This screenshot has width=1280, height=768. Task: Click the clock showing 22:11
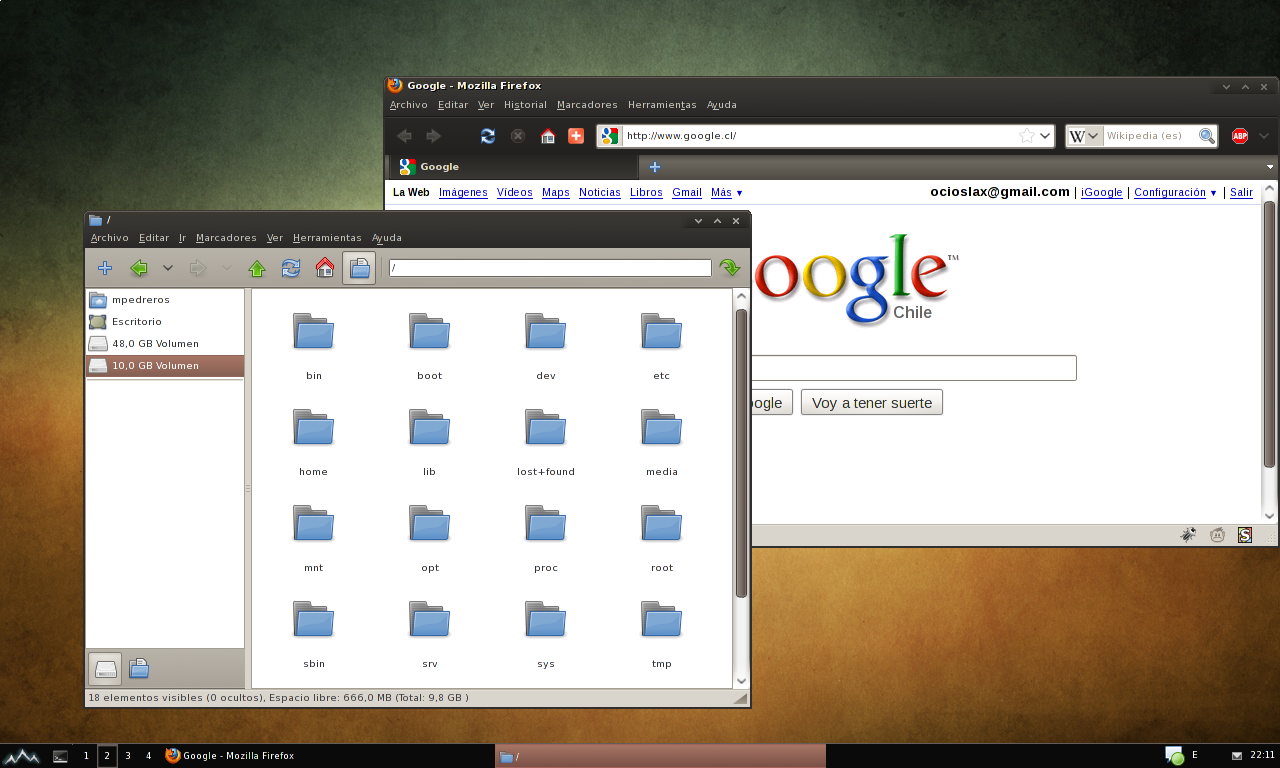click(1262, 755)
